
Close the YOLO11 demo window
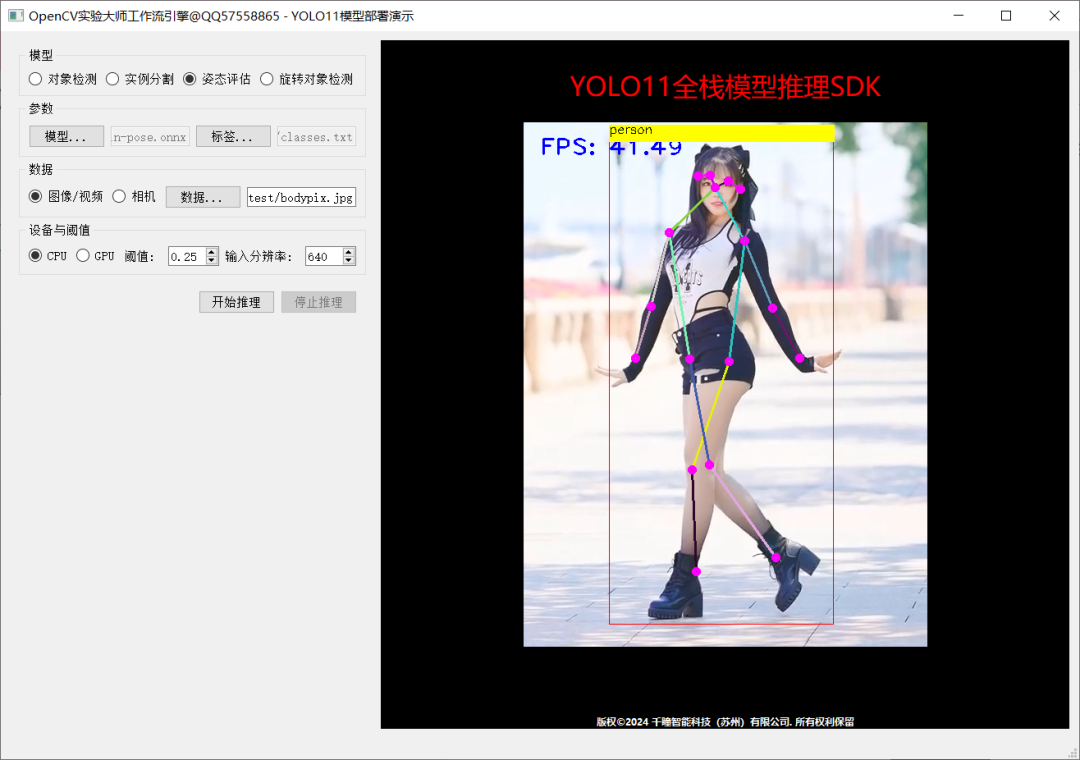coord(1055,15)
